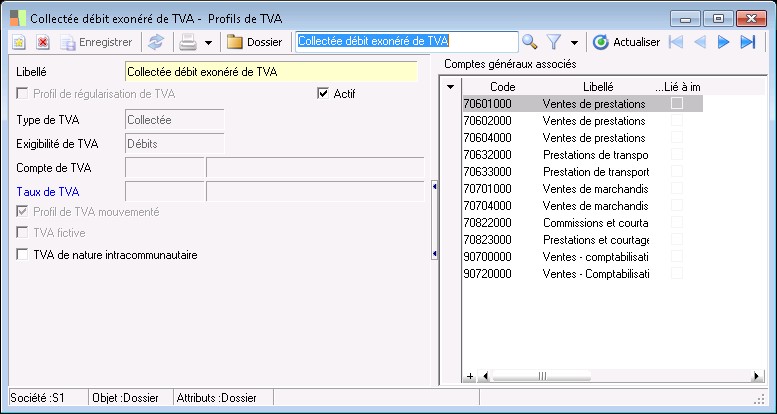
Task: Go to previous record arrow
Action: (700, 43)
